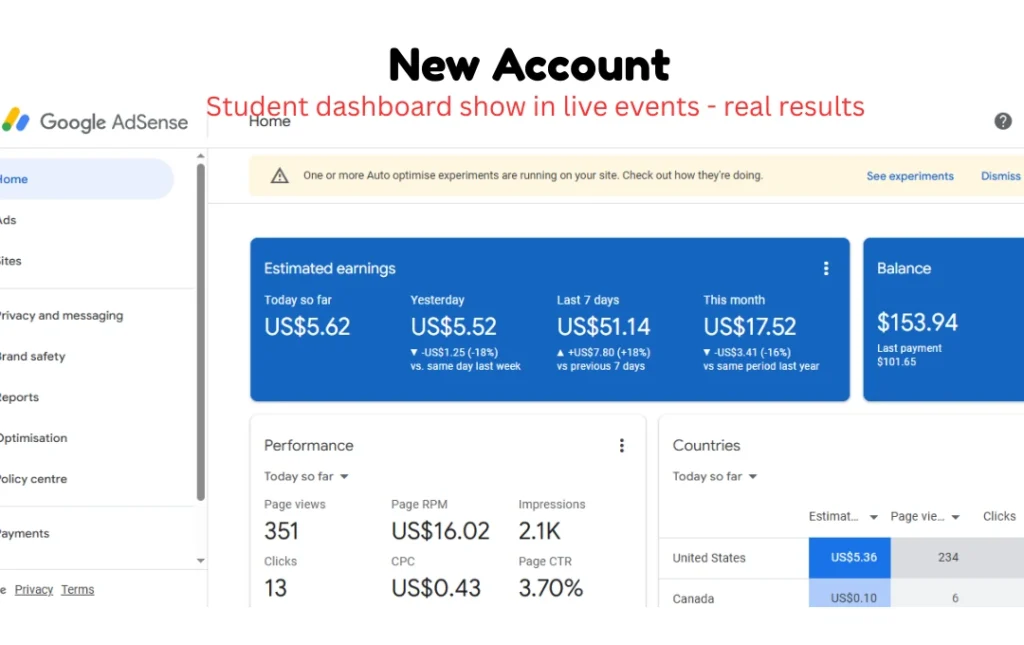The image size is (1024, 645).
Task: Open Privacy and messaging section
Action: (61, 315)
